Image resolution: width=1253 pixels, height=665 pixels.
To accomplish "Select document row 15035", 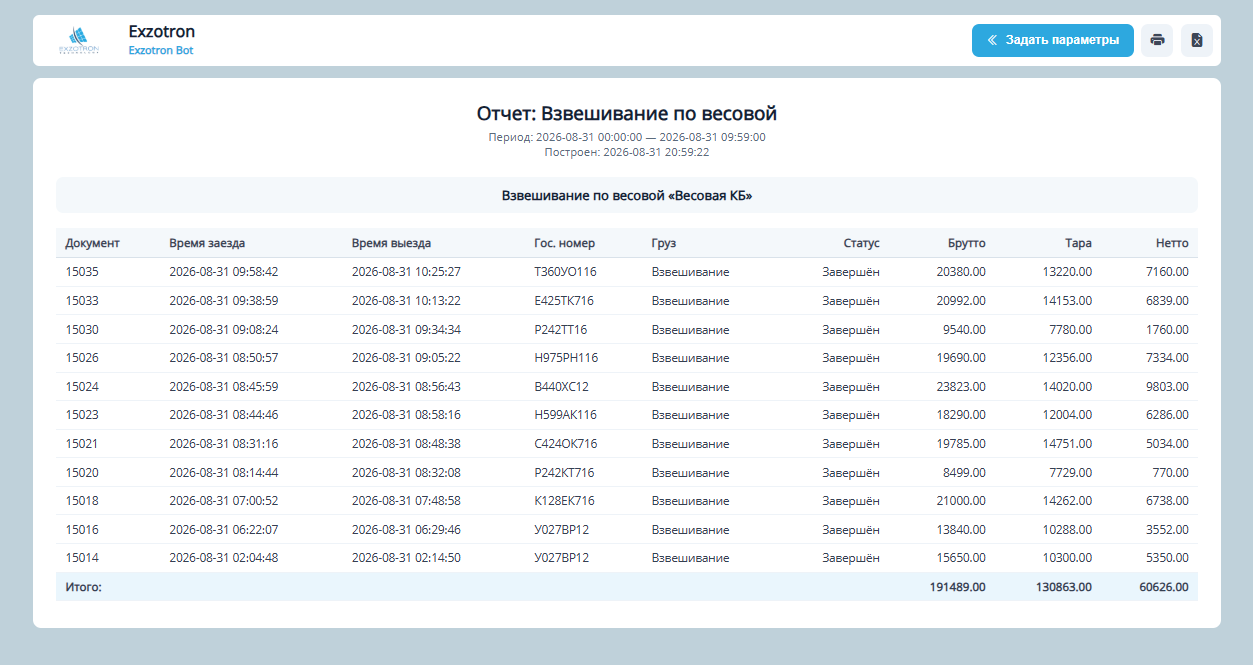I will [x=627, y=272].
